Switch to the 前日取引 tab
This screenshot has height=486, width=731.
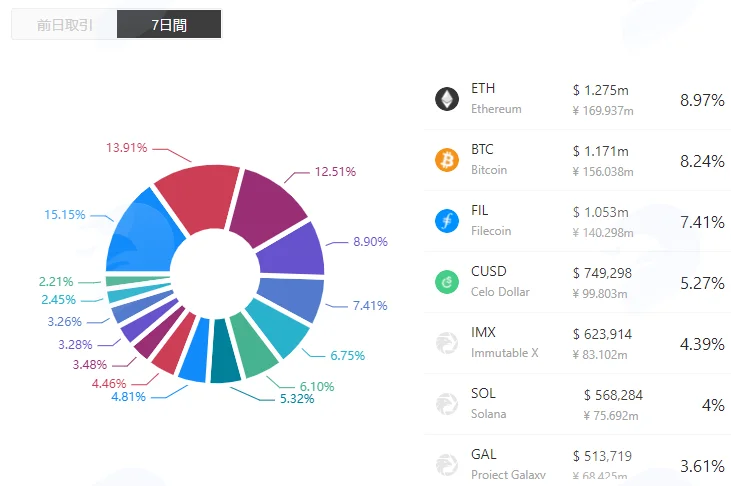pyautogui.click(x=64, y=24)
